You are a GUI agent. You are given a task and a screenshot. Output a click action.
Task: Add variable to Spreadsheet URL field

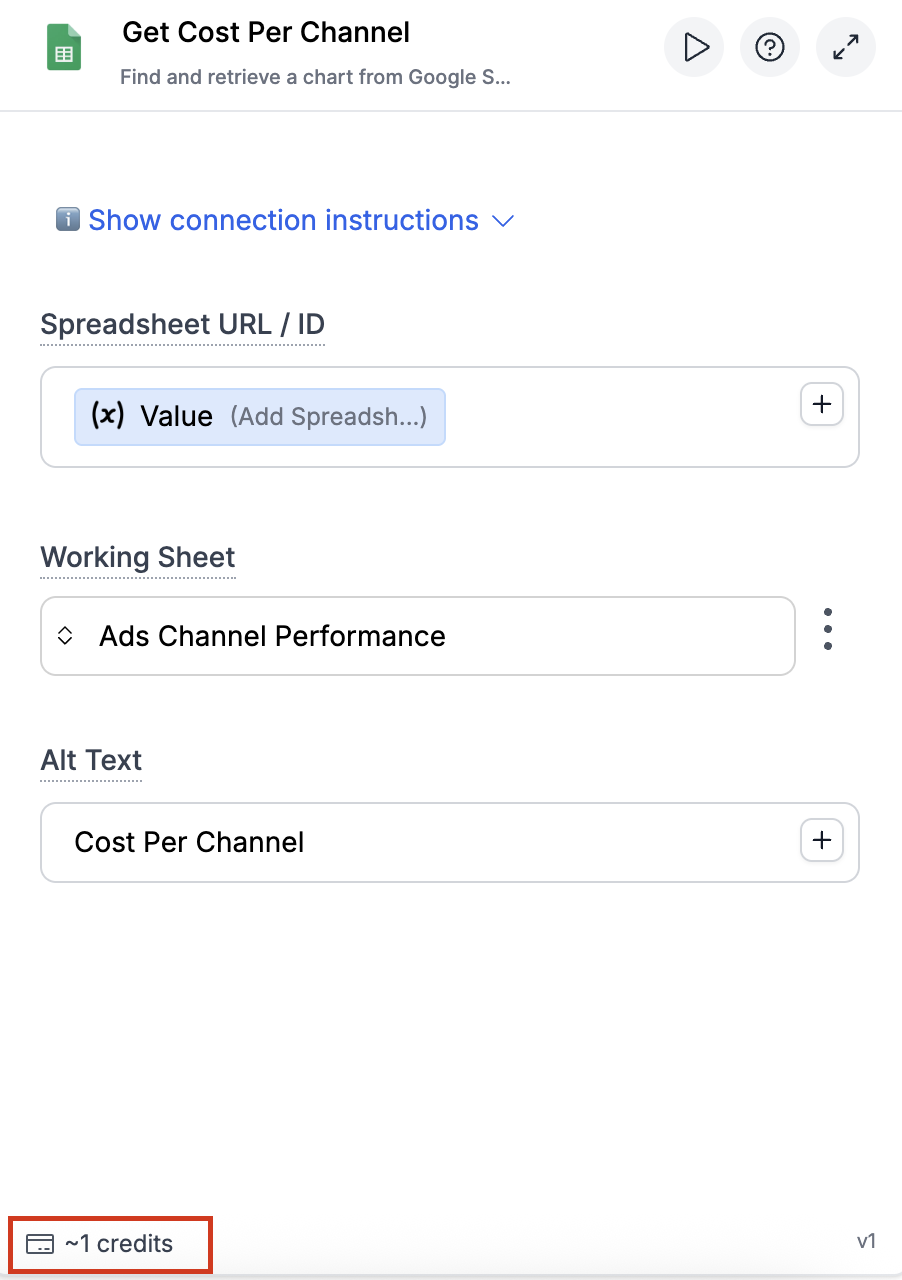click(x=822, y=405)
